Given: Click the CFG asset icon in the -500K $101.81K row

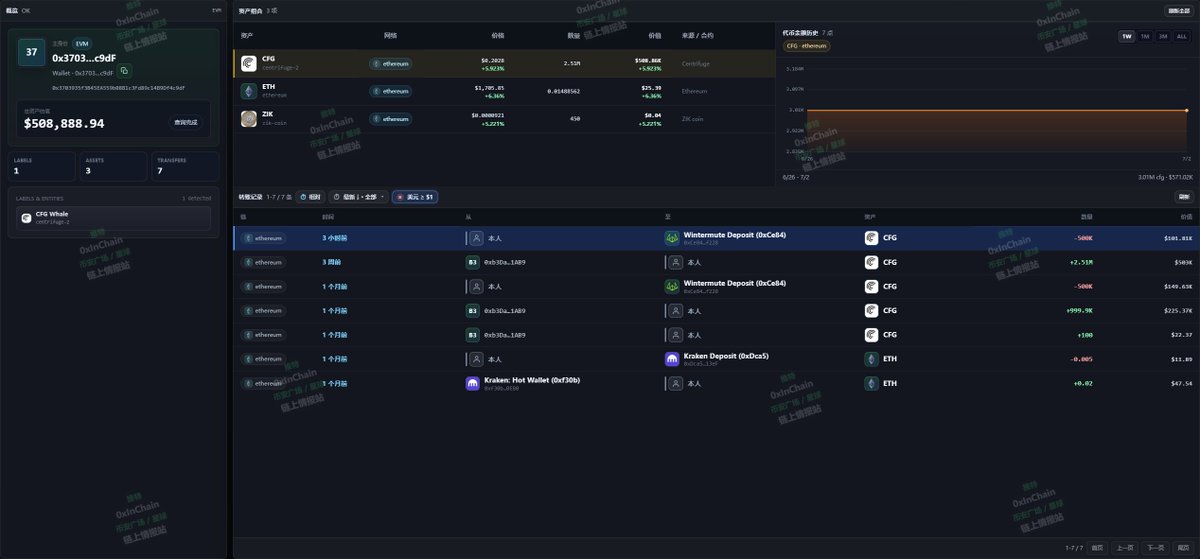Looking at the screenshot, I should (x=872, y=238).
